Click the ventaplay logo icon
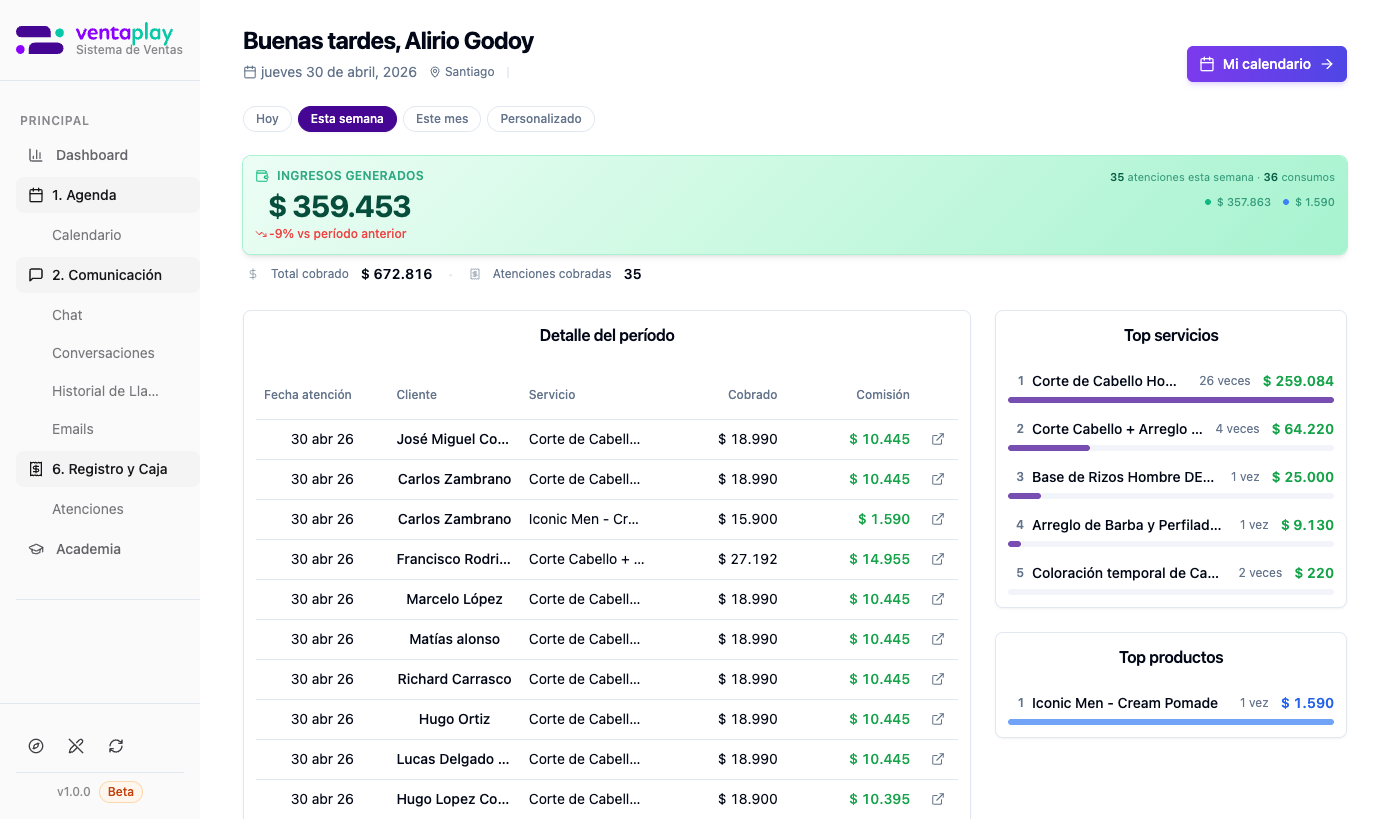Viewport: 1390px width, 819px height. (x=40, y=40)
